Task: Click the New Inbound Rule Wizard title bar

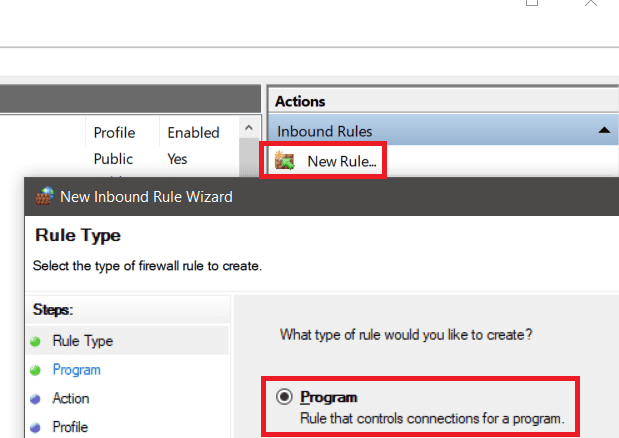Action: click(321, 197)
